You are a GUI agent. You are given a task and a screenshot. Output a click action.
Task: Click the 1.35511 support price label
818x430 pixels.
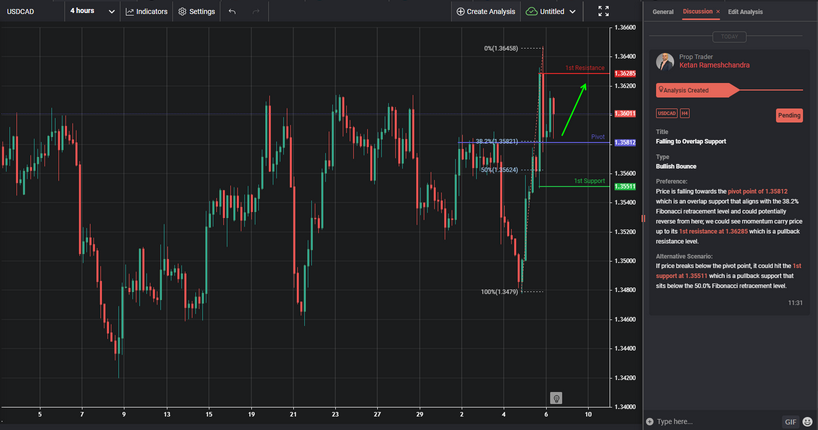(x=625, y=186)
